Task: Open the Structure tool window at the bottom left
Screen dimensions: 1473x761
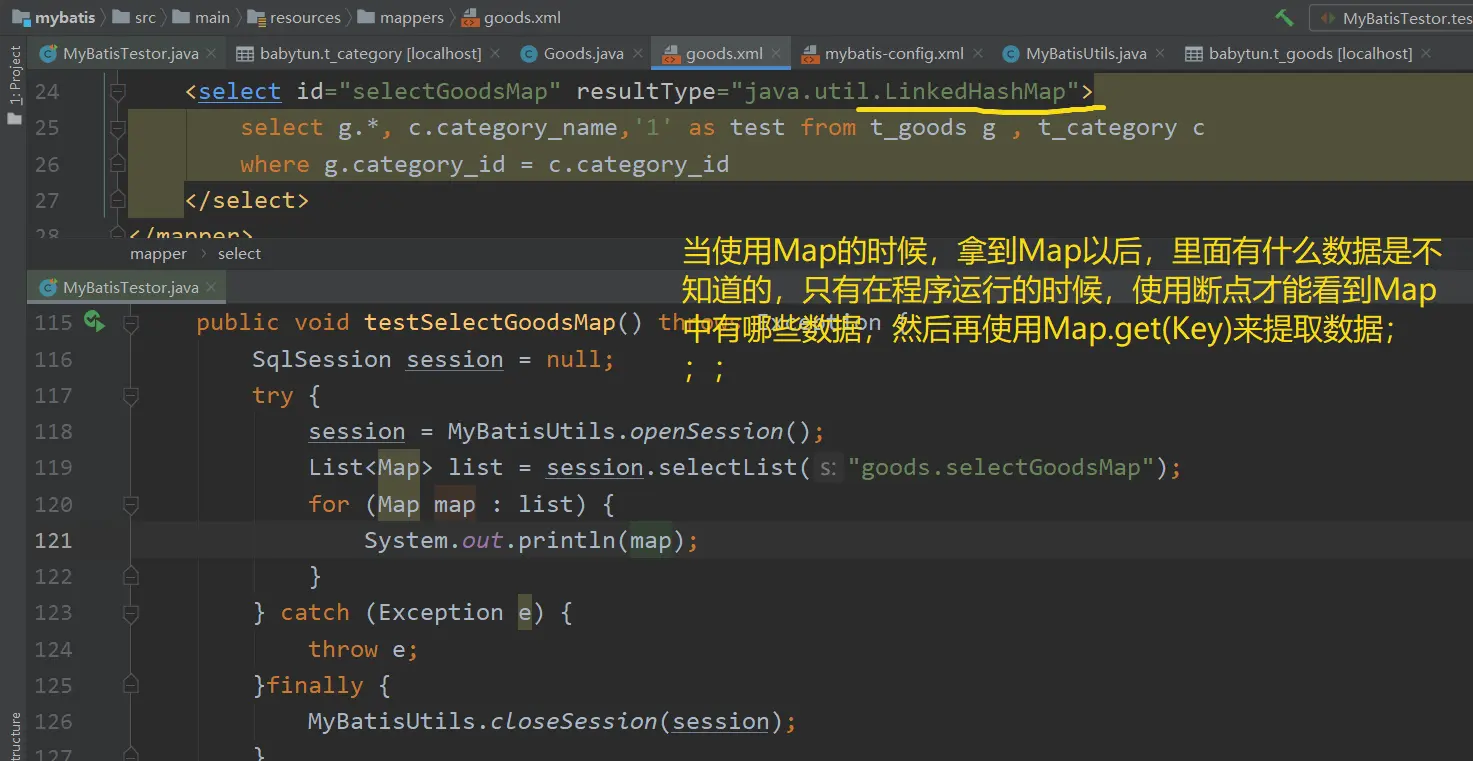Action: [x=14, y=737]
